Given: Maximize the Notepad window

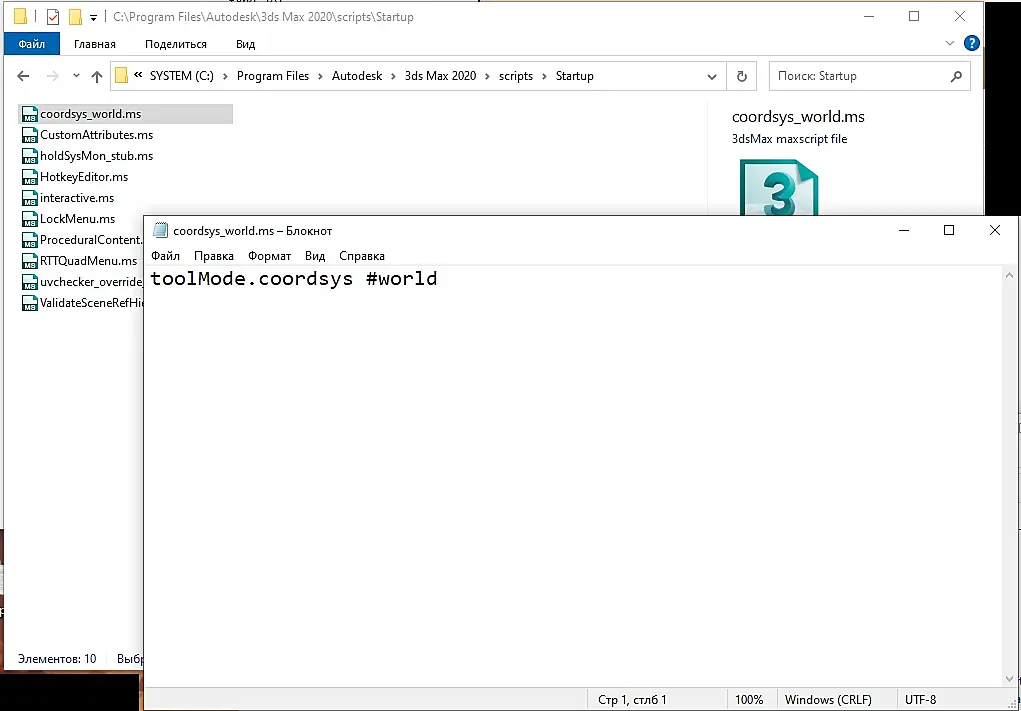Looking at the screenshot, I should 949,230.
